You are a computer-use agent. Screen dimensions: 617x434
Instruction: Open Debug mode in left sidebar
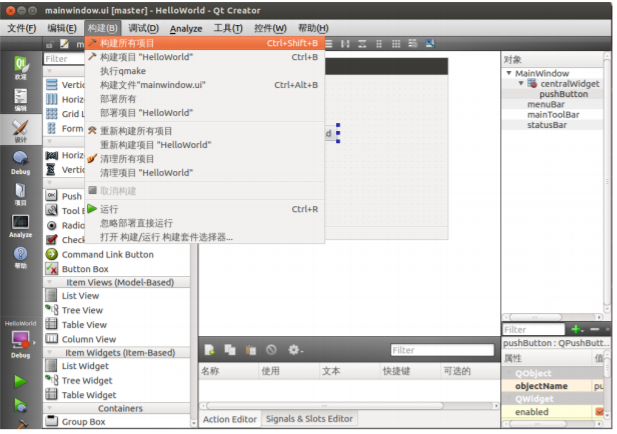20,163
